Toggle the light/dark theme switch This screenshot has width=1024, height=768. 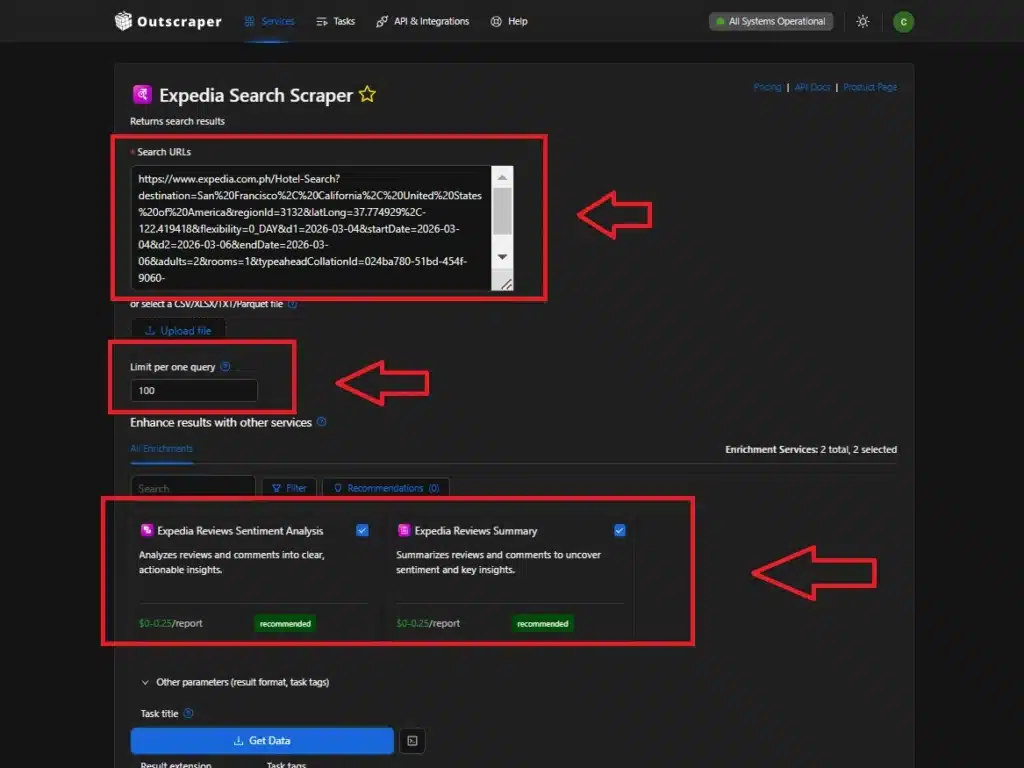click(863, 20)
